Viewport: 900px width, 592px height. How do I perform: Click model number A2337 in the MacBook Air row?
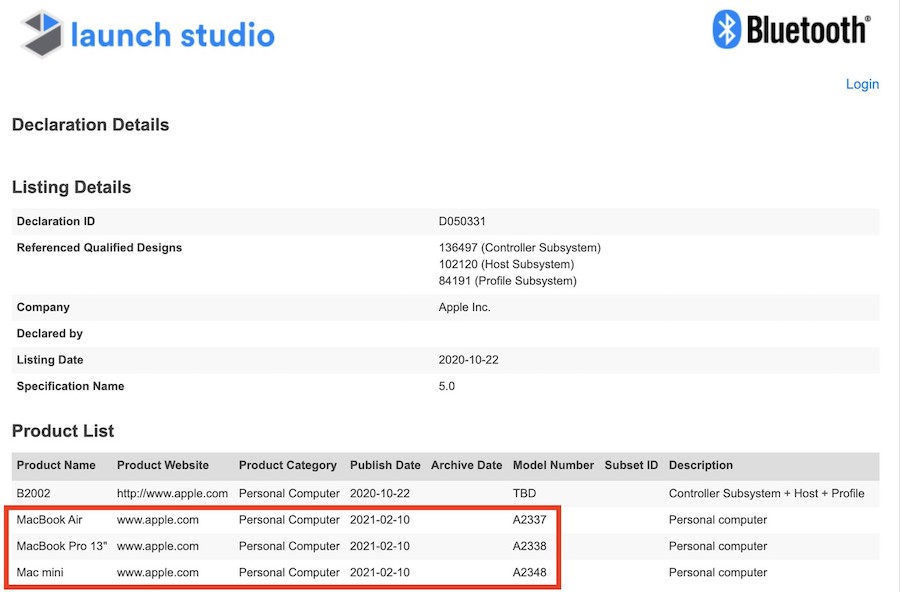[531, 520]
